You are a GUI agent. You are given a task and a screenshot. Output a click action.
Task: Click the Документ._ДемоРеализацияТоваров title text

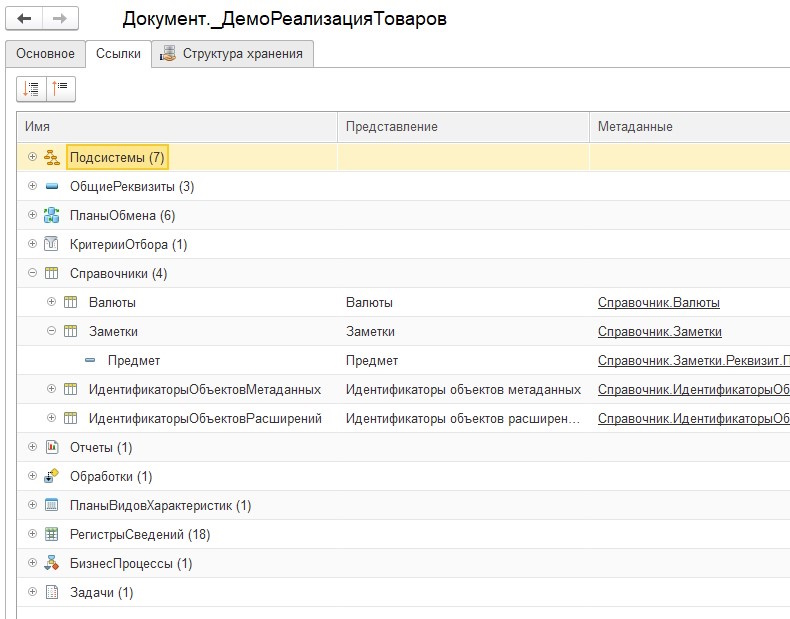pos(285,19)
